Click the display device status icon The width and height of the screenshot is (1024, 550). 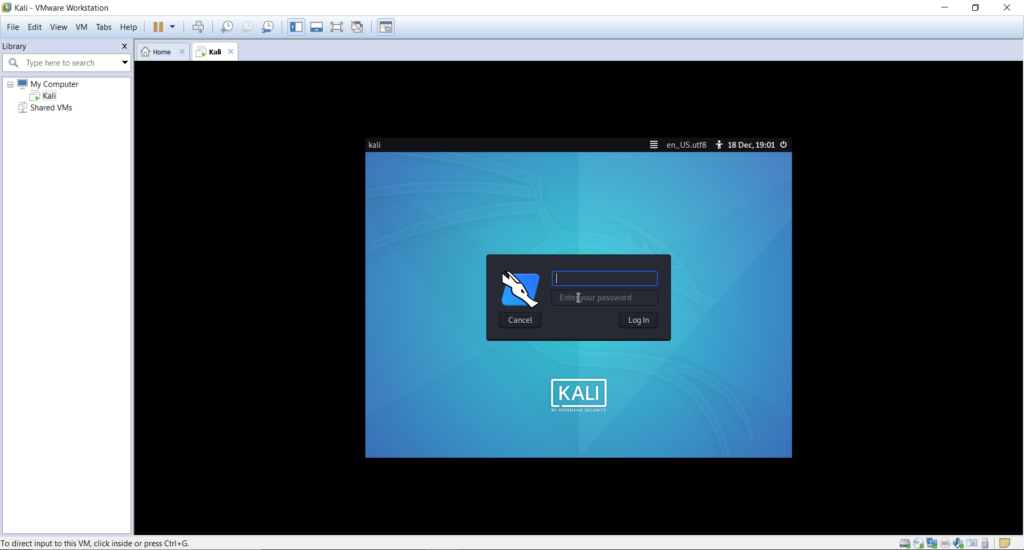972,543
